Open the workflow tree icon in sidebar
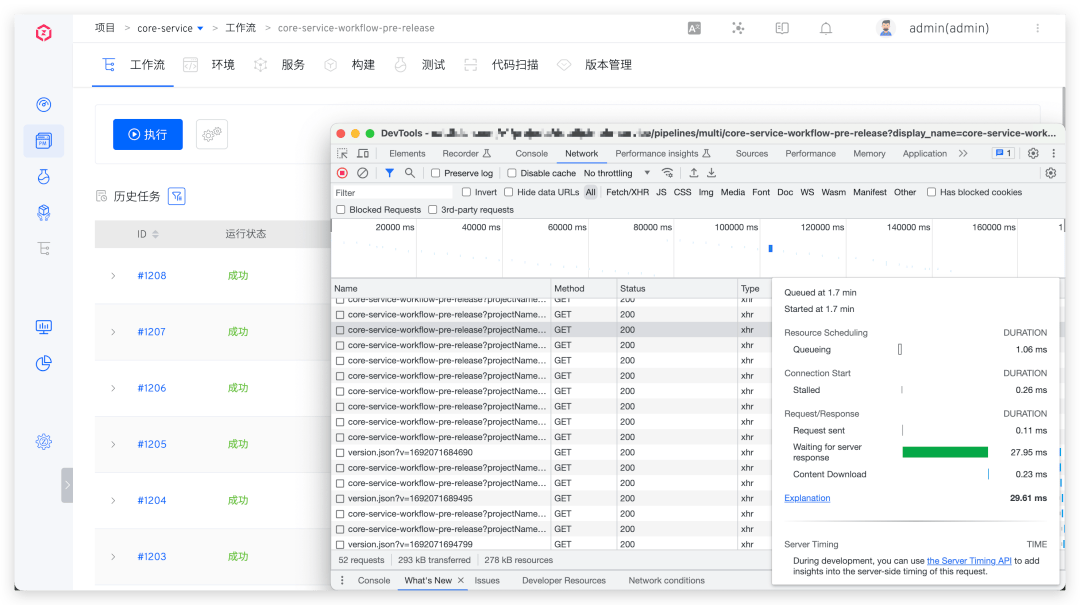 tap(43, 248)
